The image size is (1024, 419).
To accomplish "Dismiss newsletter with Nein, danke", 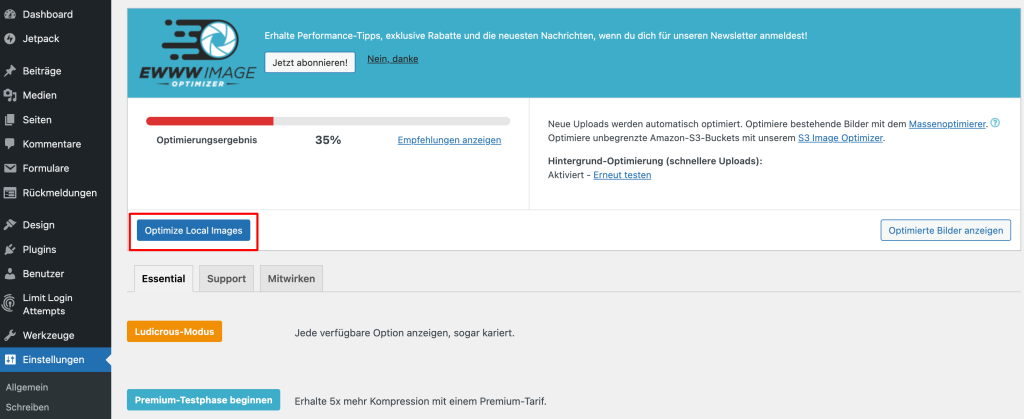I will (392, 59).
